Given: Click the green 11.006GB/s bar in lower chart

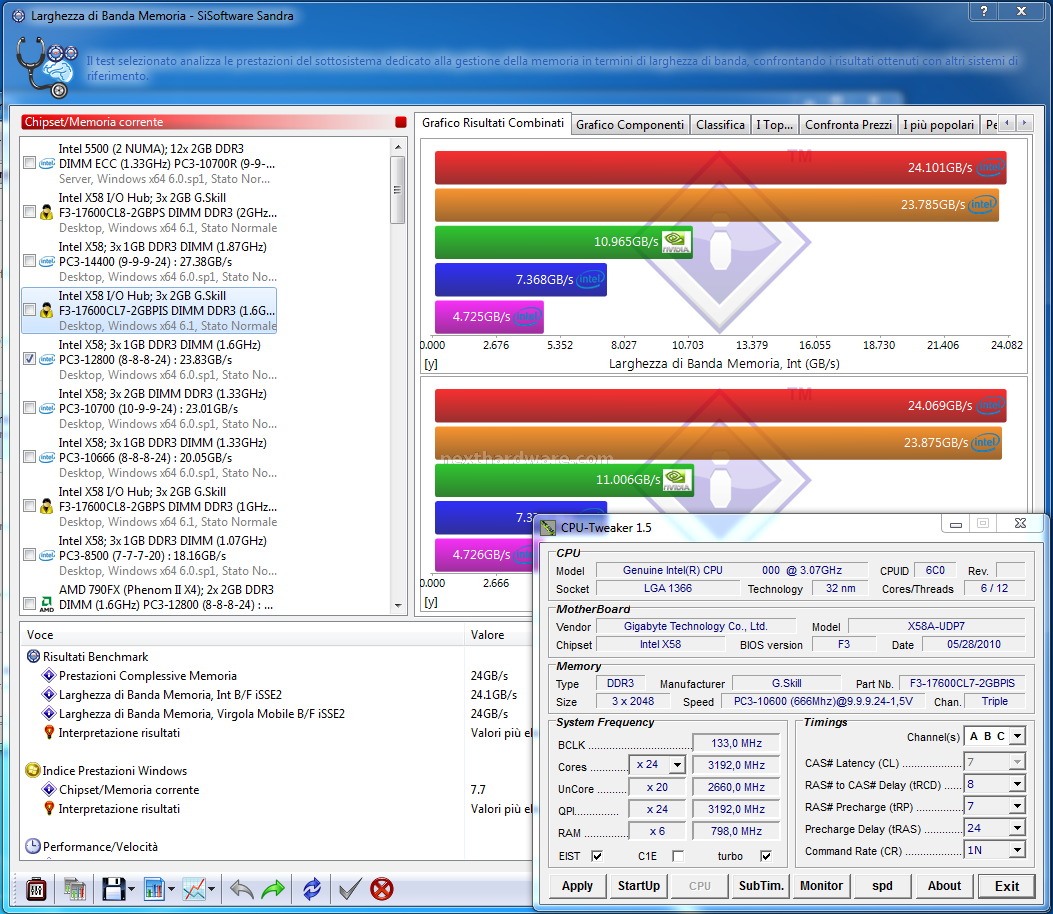Looking at the screenshot, I should (564, 479).
